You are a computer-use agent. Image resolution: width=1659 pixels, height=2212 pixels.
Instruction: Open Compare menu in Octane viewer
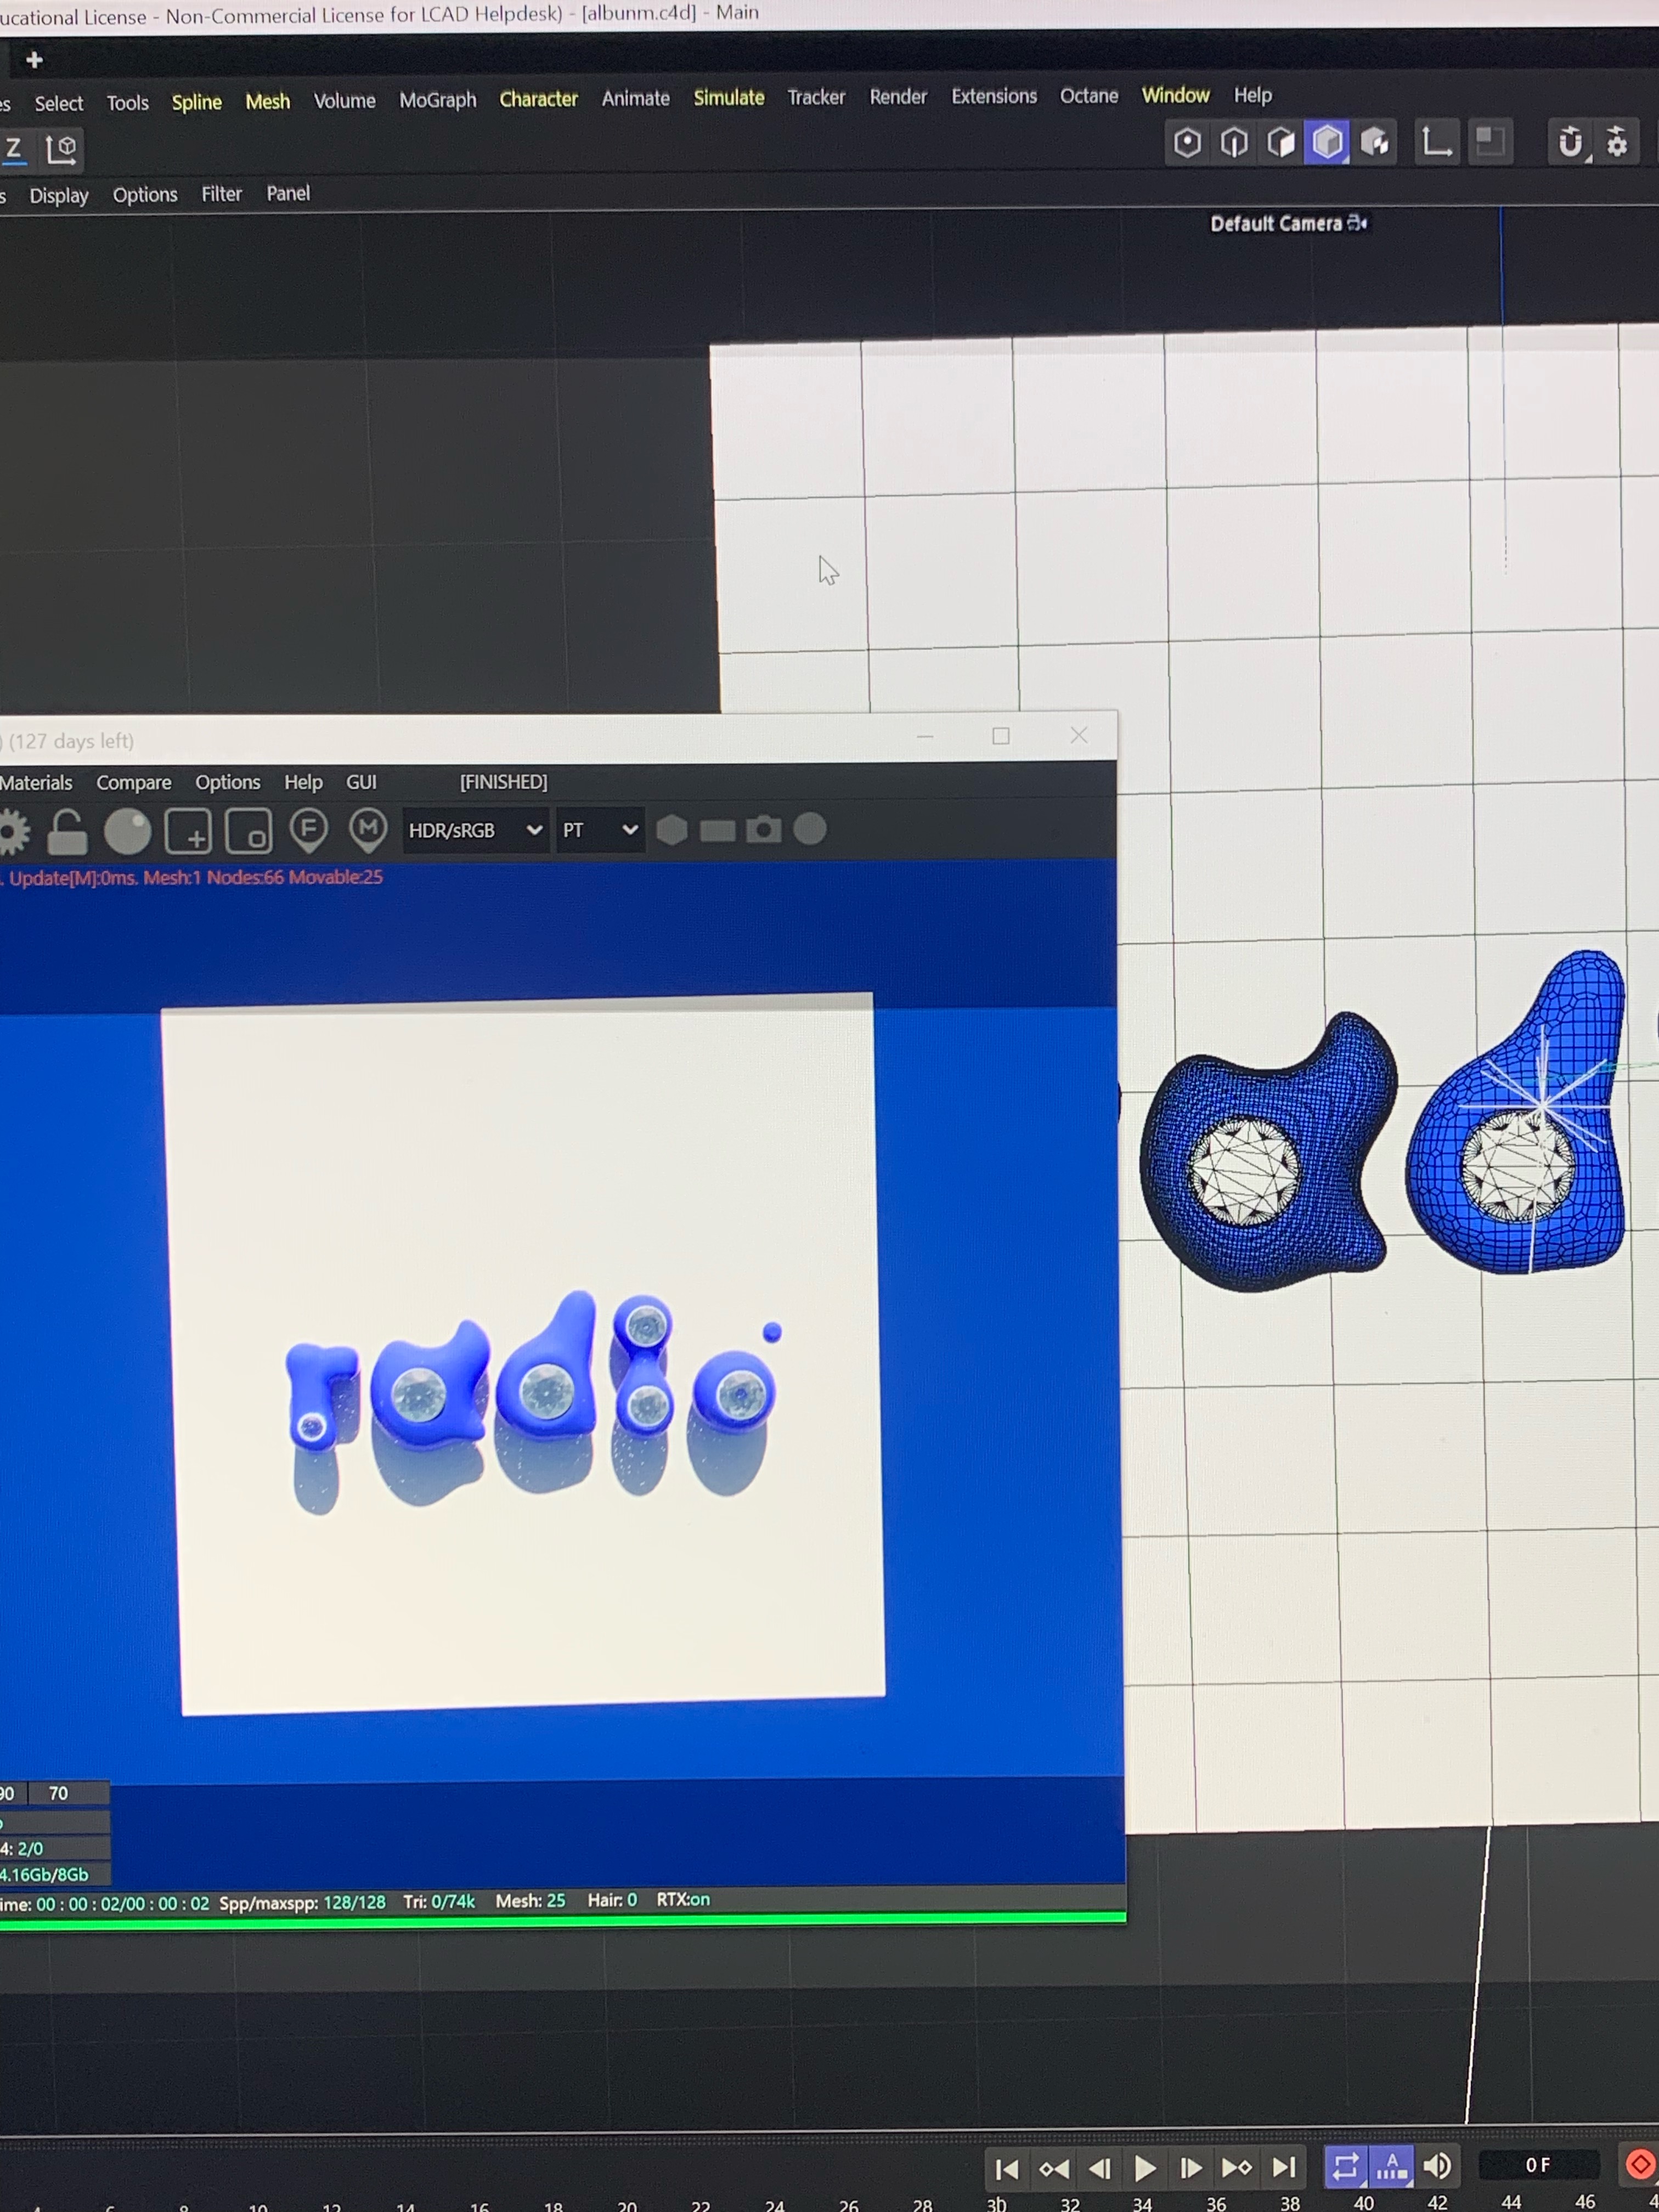(133, 783)
